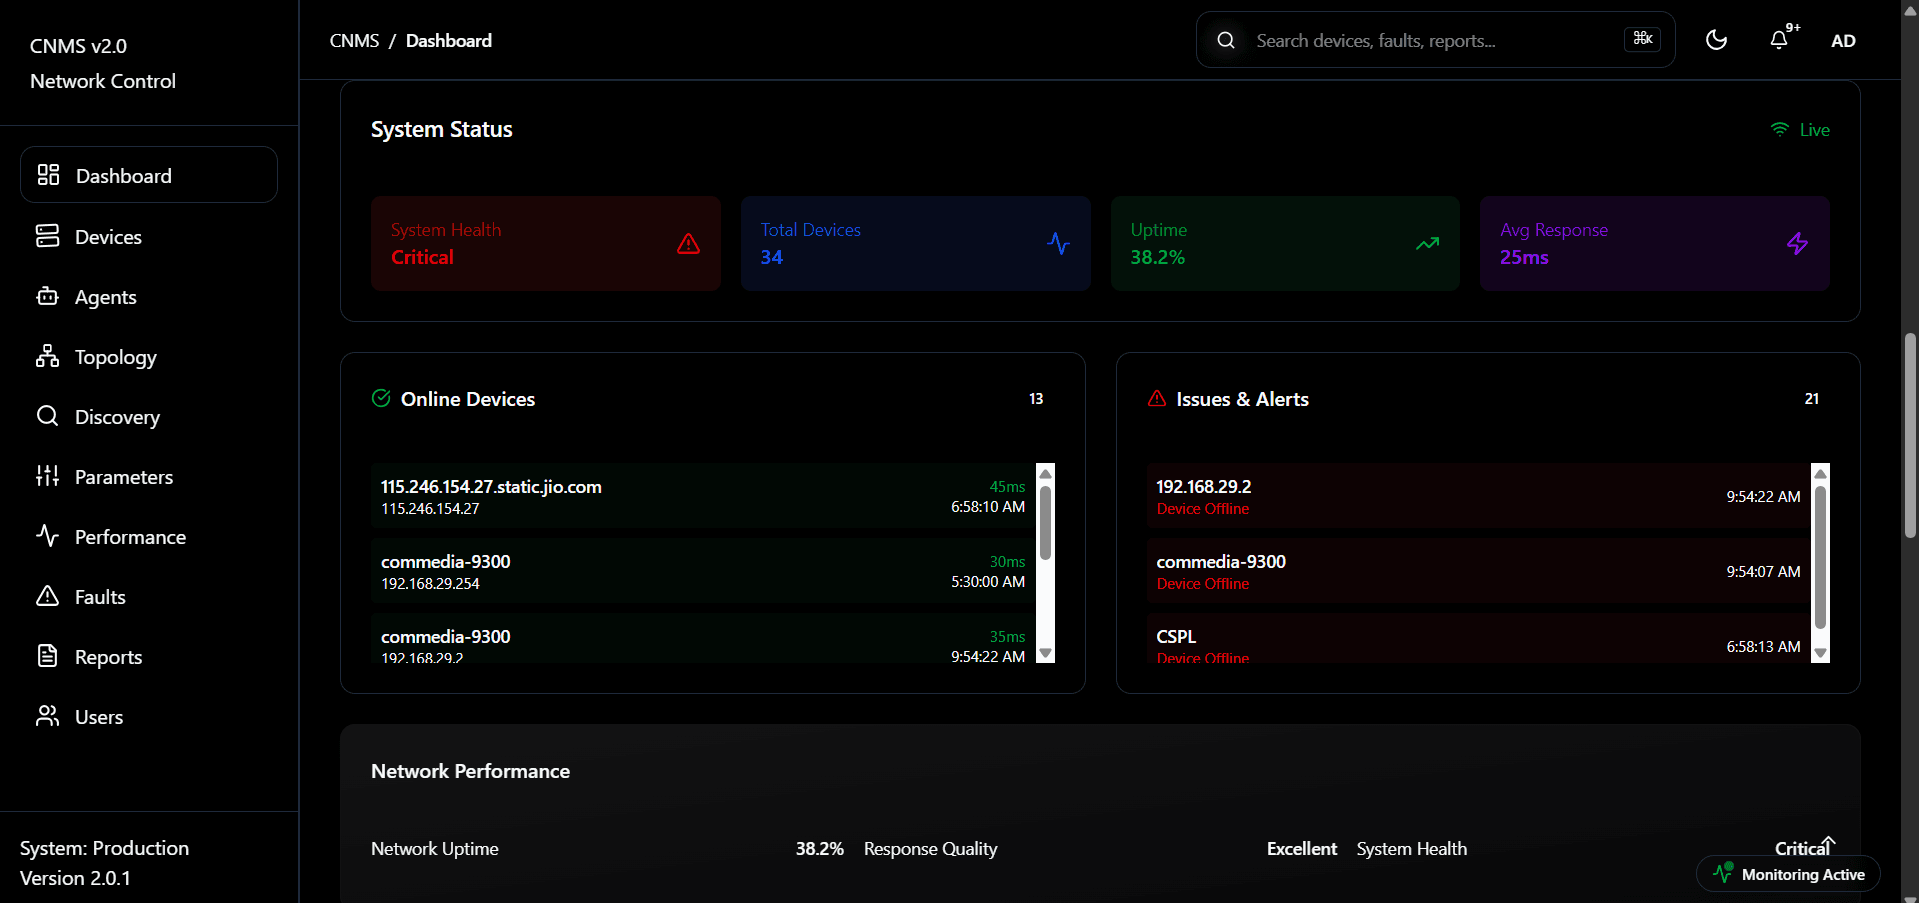The height and width of the screenshot is (903, 1919).
Task: Open Users management page
Action: click(x=98, y=717)
